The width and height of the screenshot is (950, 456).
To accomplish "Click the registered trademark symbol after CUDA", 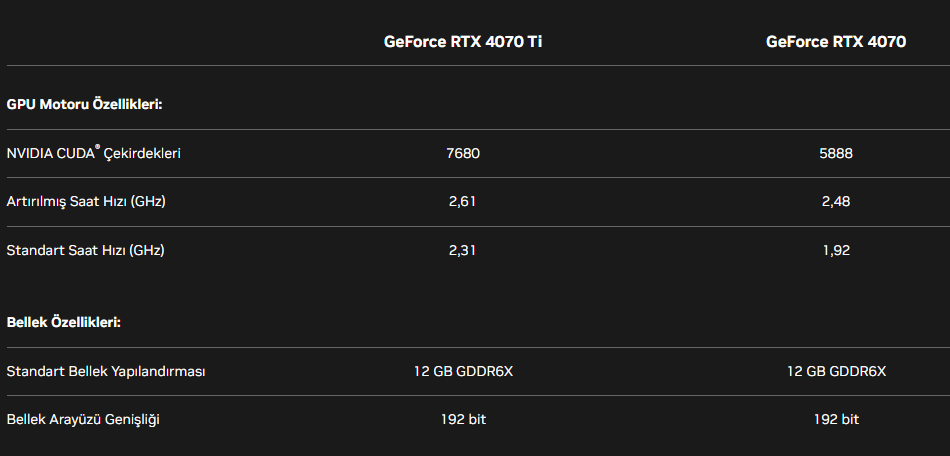I will click(x=98, y=147).
